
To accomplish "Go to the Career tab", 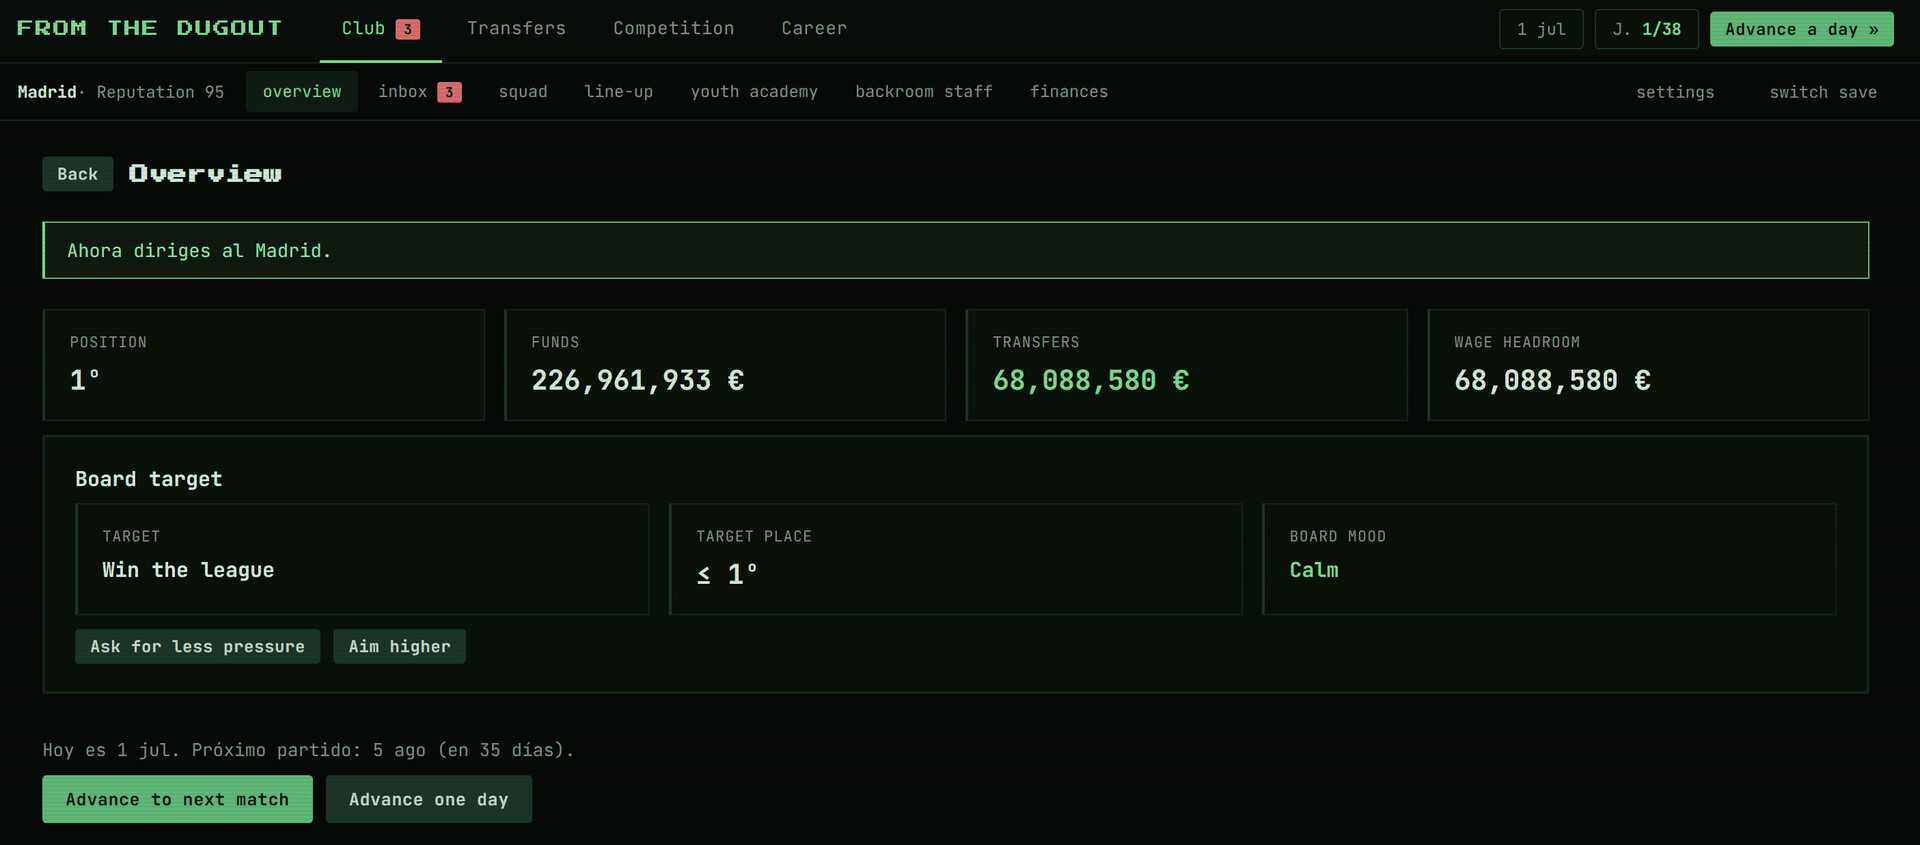I will pyautogui.click(x=814, y=29).
